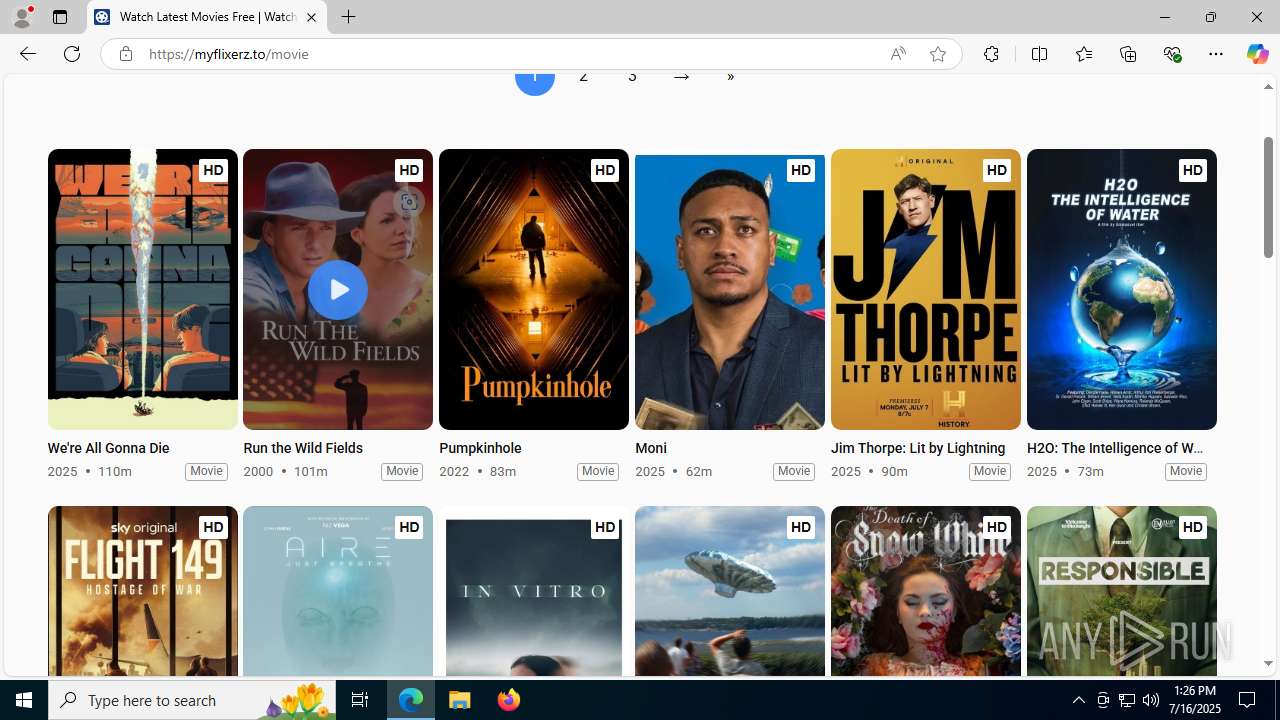Viewport: 1280px width, 720px height.
Task: Open Jim Thorpe movie poster
Action: [x=926, y=290]
